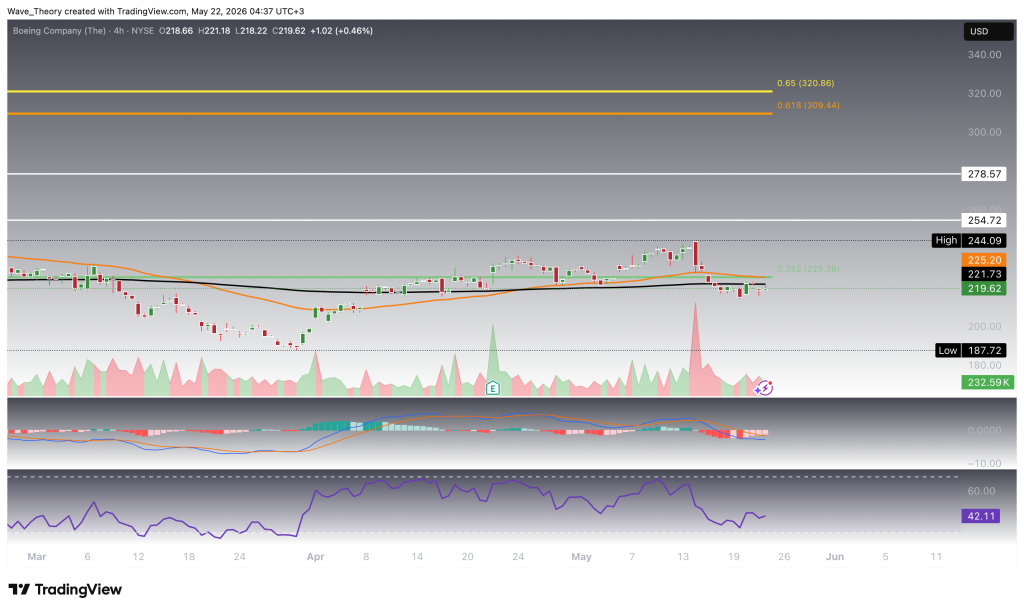1024x611 pixels.
Task: Click the Apr label on time axis
Action: click(x=315, y=557)
